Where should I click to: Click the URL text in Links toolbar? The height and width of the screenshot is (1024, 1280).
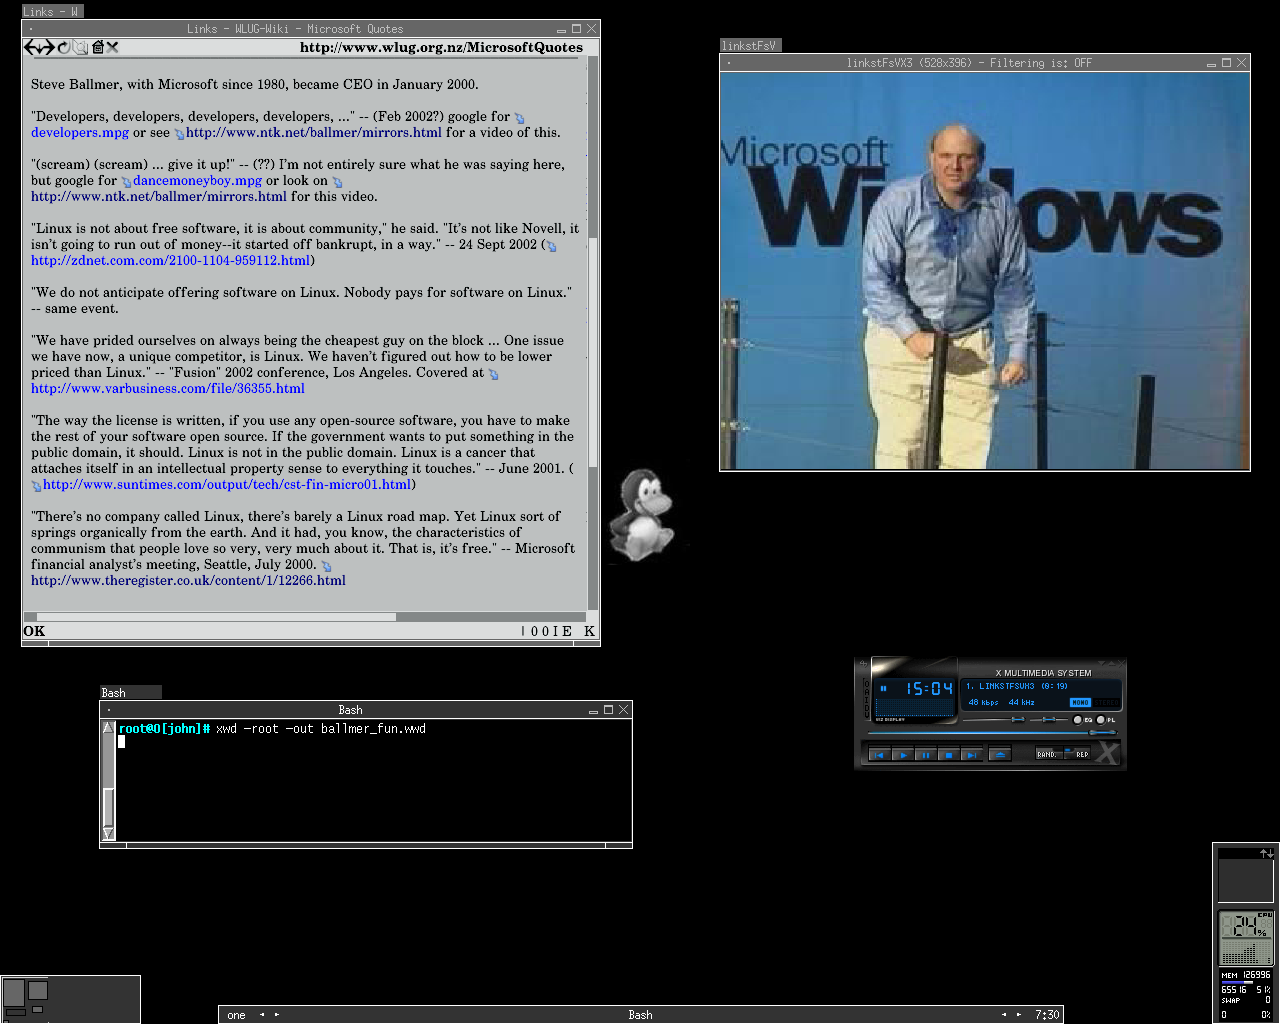click(441, 47)
